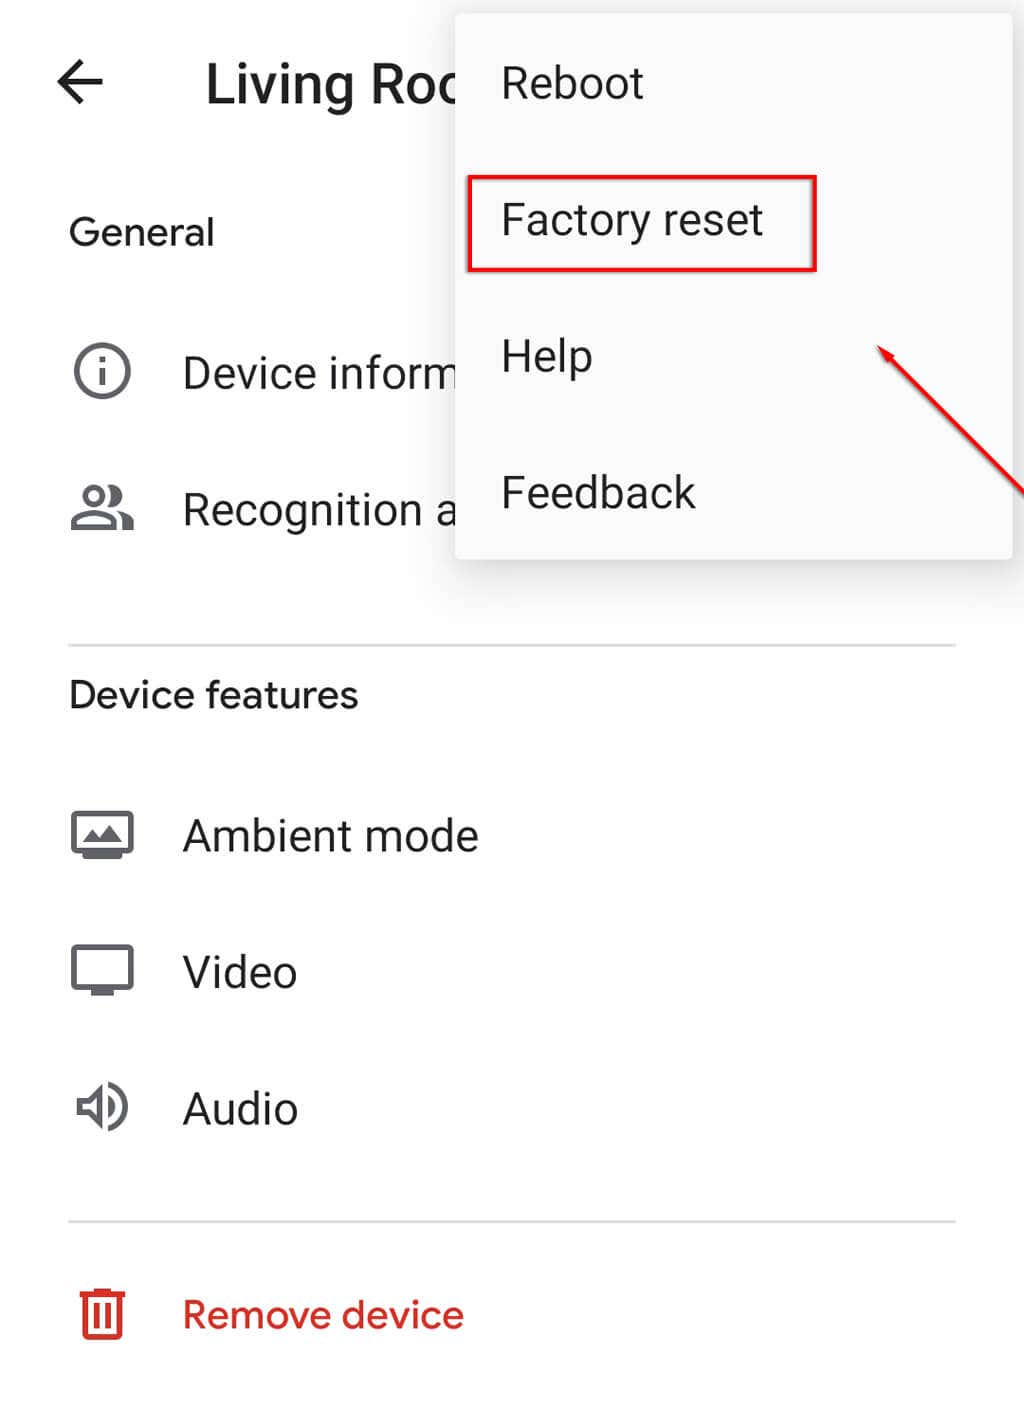Viewport: 1024px width, 1428px height.
Task: Click the Device features section header
Action: [213, 695]
